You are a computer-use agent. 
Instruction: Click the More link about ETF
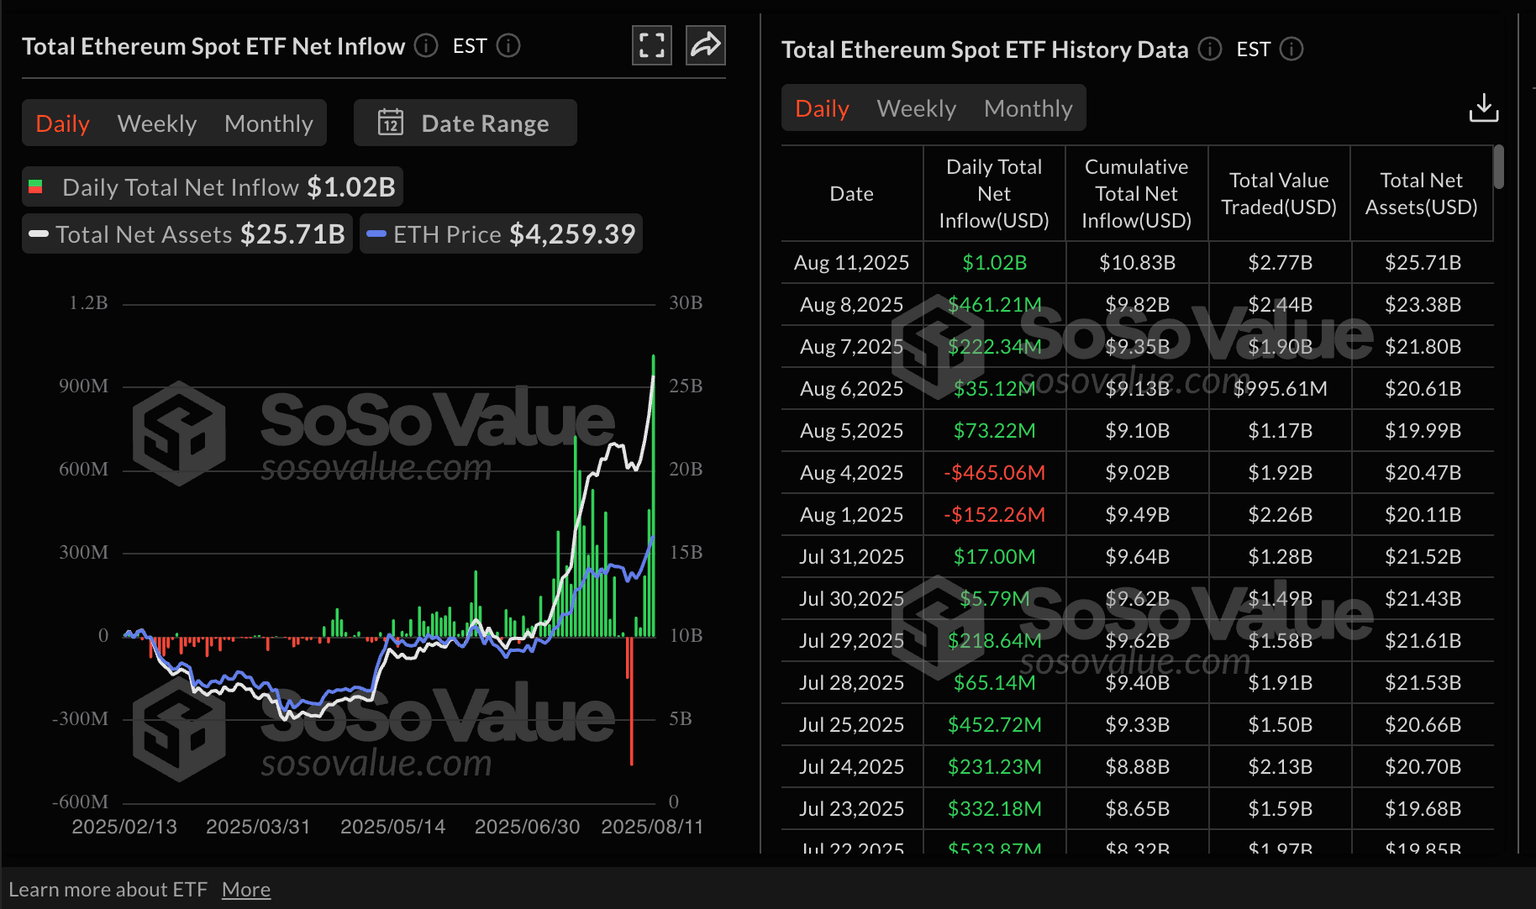tap(246, 889)
